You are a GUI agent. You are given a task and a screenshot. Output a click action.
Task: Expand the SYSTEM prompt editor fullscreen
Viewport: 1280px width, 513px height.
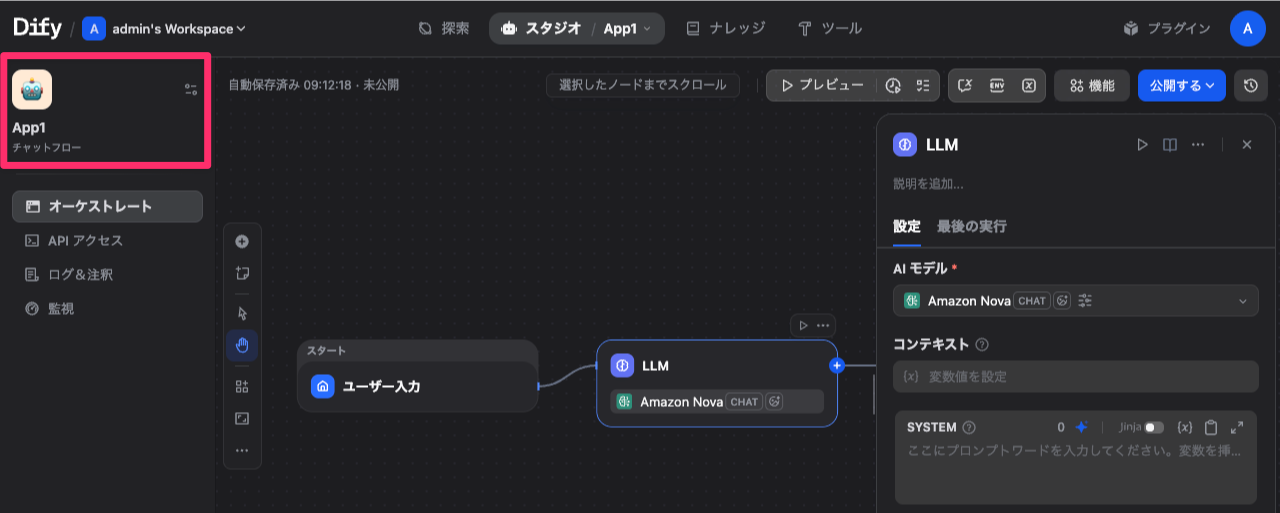pos(1237,427)
